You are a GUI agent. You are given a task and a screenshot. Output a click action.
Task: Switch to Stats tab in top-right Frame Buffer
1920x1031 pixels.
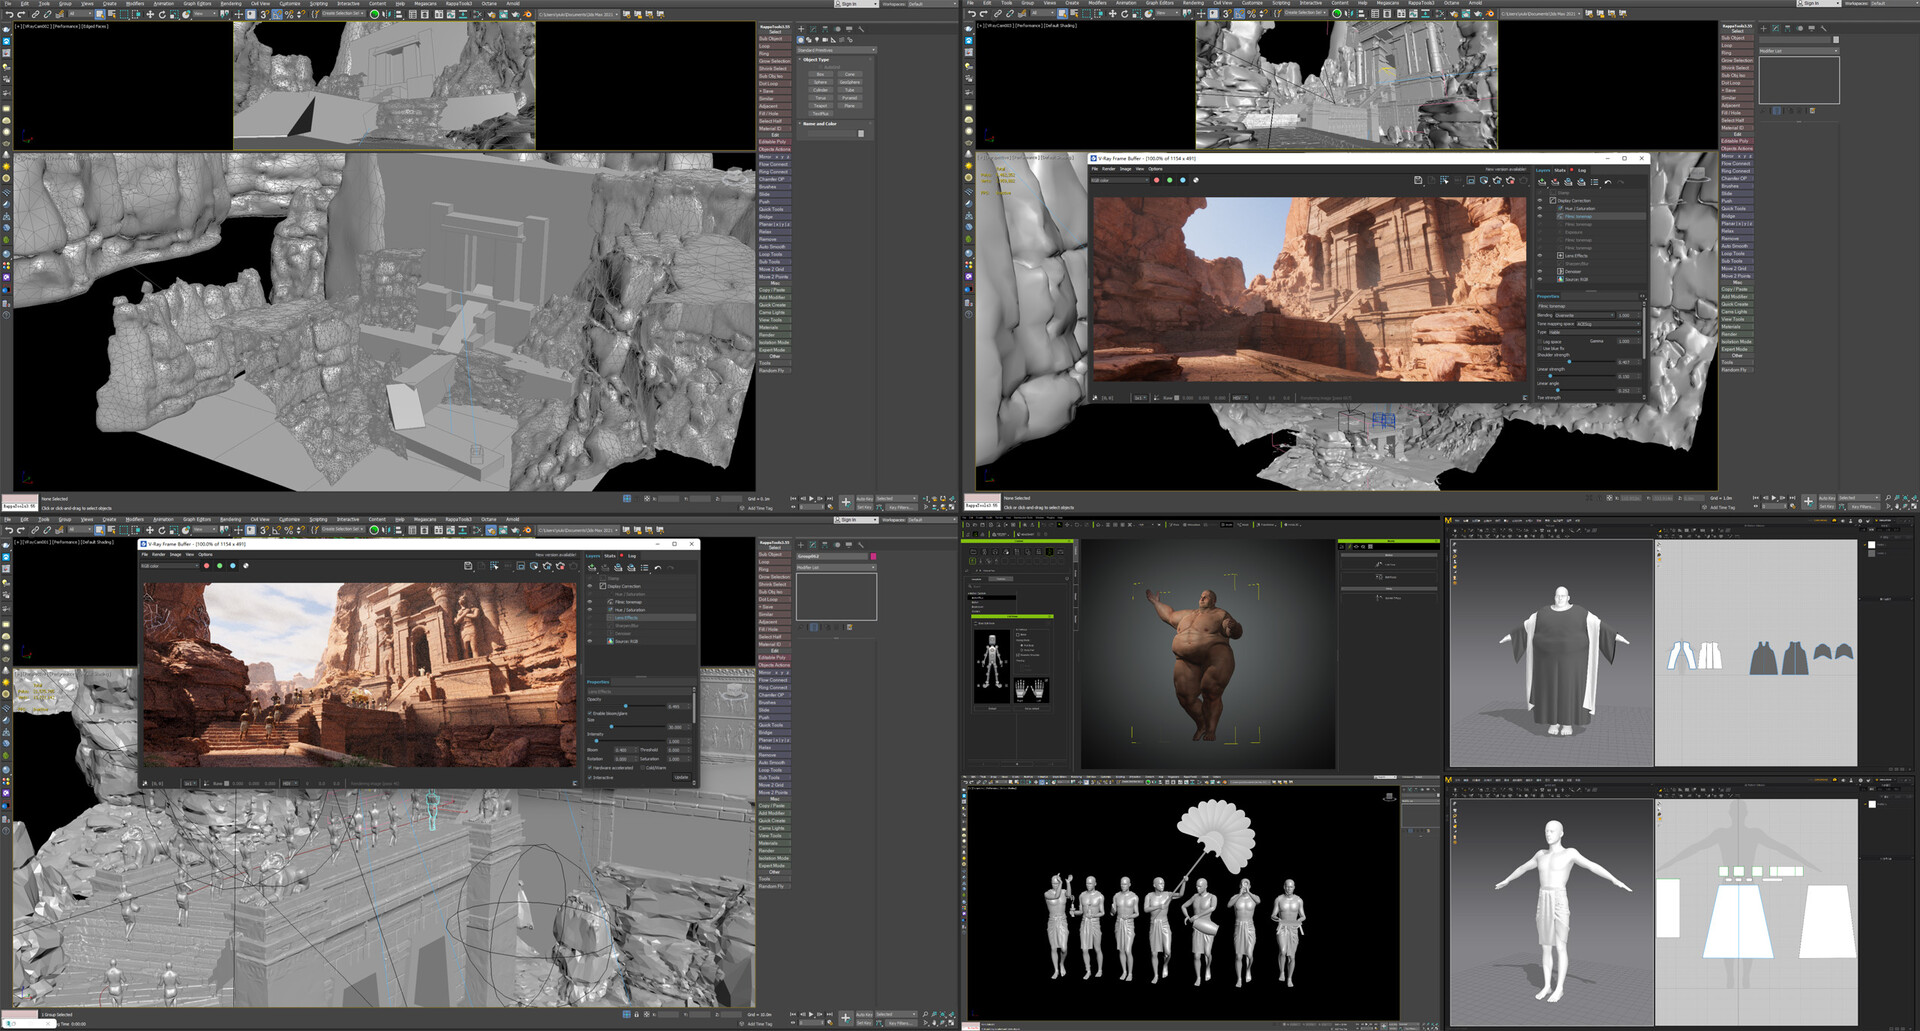point(1560,170)
